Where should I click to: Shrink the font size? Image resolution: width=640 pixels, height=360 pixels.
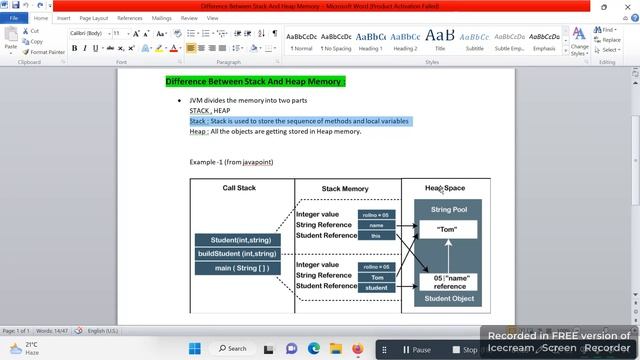(x=146, y=33)
